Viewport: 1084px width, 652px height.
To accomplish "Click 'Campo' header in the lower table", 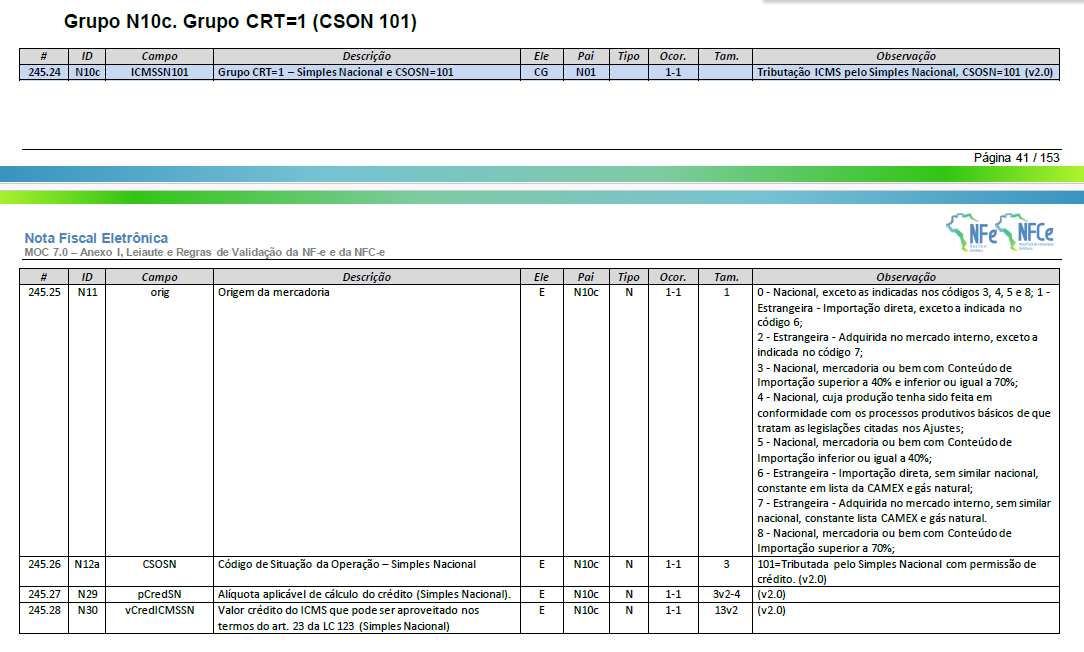I will [159, 277].
